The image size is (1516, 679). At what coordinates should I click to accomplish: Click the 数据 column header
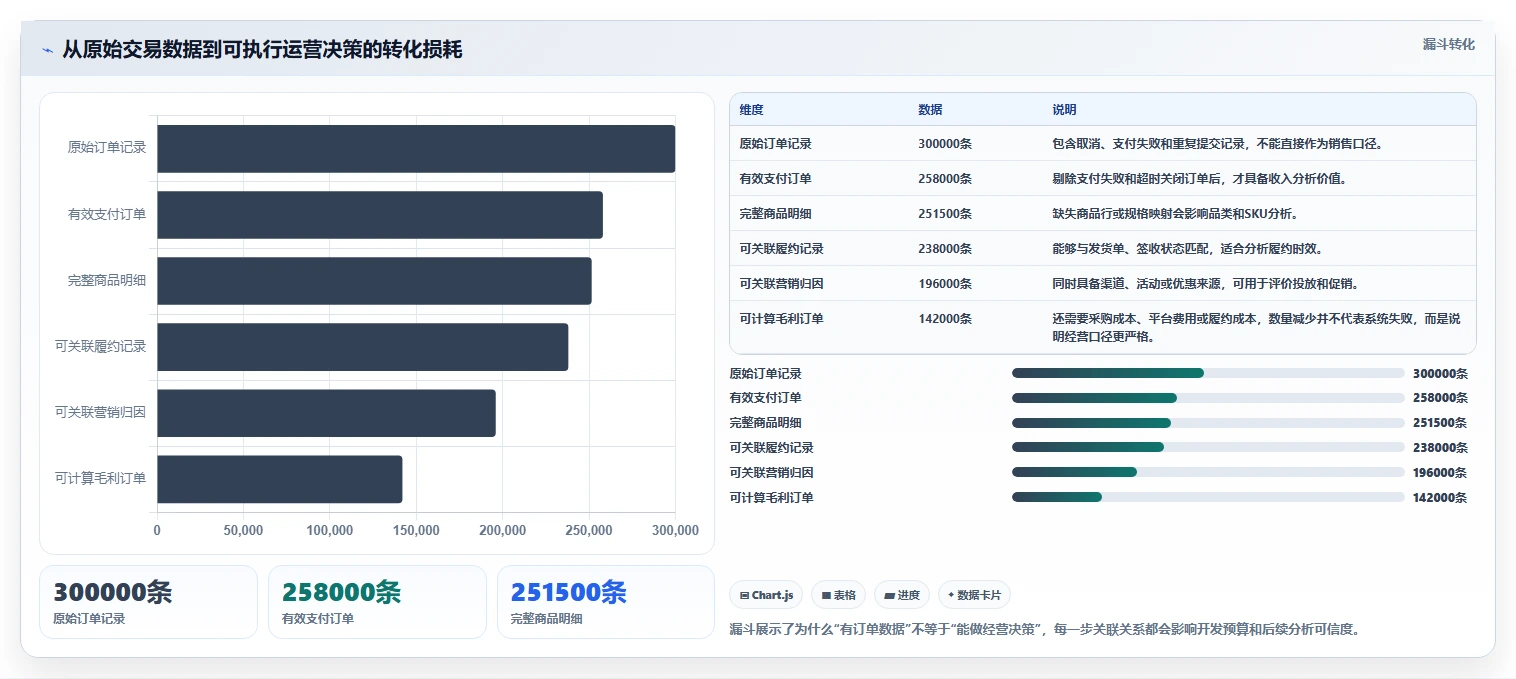pyautogui.click(x=930, y=110)
